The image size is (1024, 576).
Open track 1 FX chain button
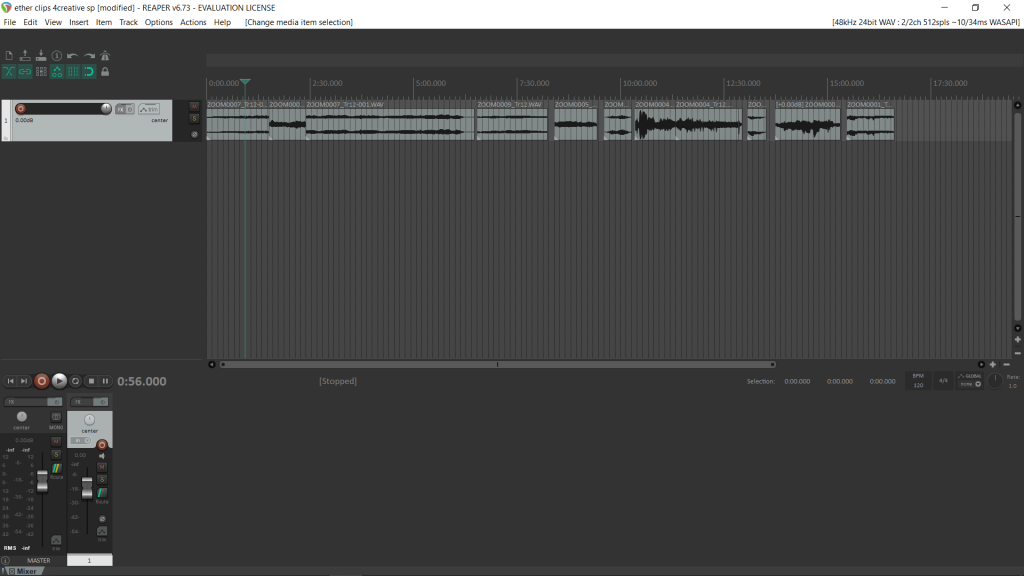click(120, 109)
